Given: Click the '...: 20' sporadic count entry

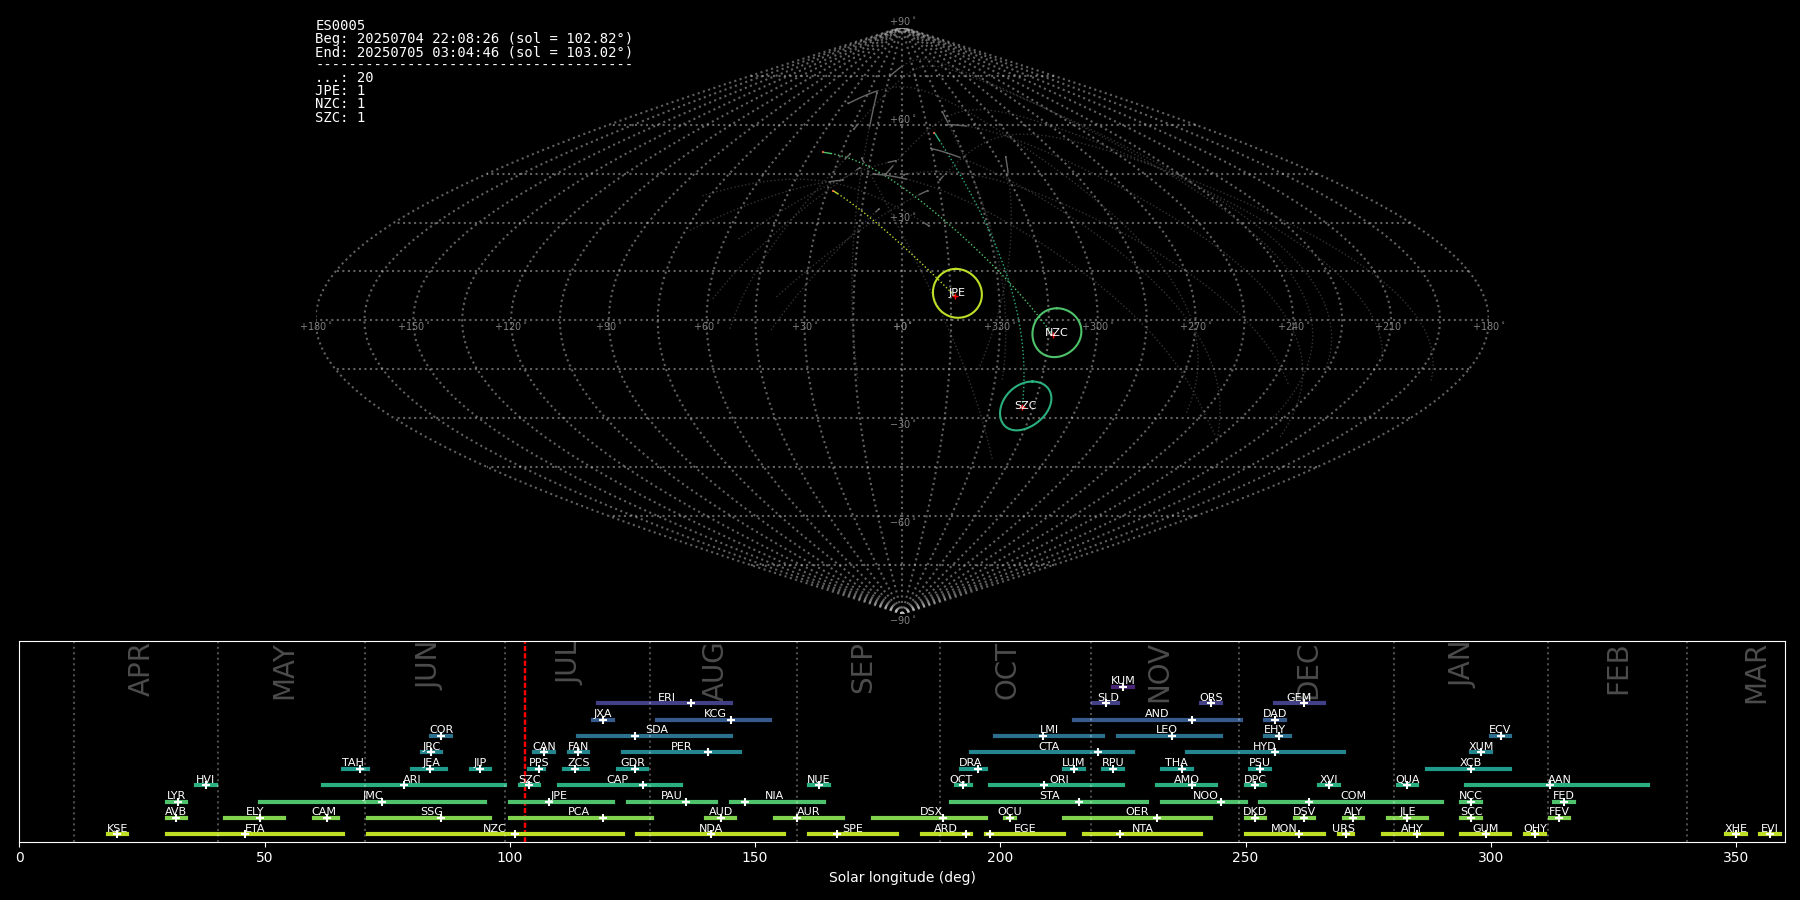Looking at the screenshot, I should pos(344,78).
